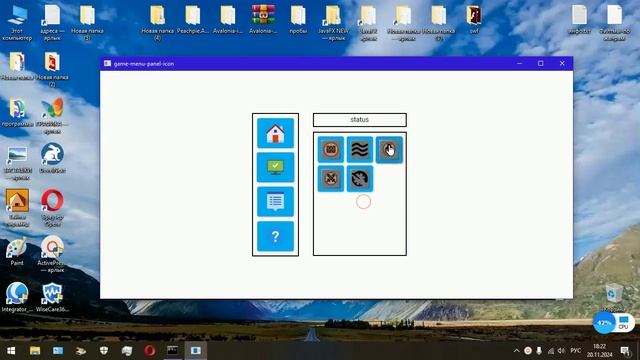Open the black console window taskbar icon
Image resolution: width=640 pixels, height=360 pixels.
(173, 351)
